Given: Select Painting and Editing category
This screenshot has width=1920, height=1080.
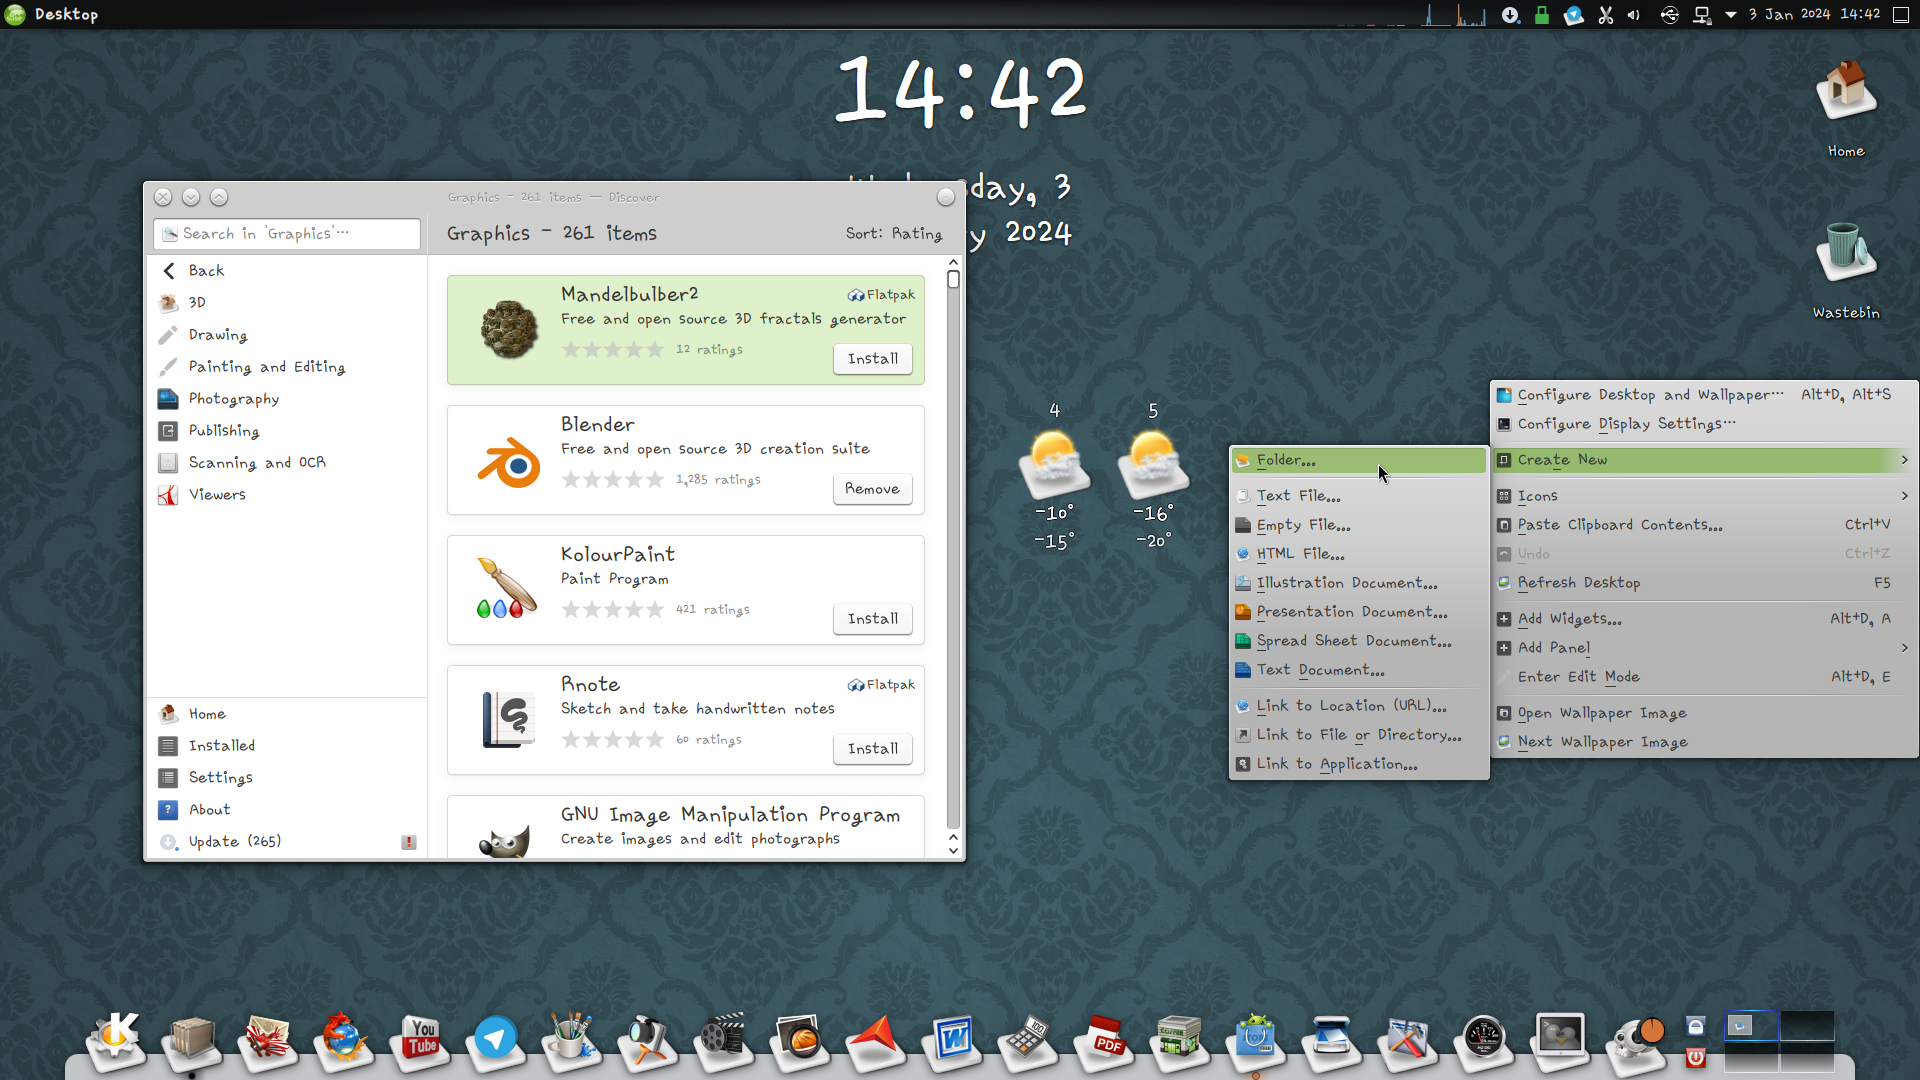Looking at the screenshot, I should [x=288, y=367].
